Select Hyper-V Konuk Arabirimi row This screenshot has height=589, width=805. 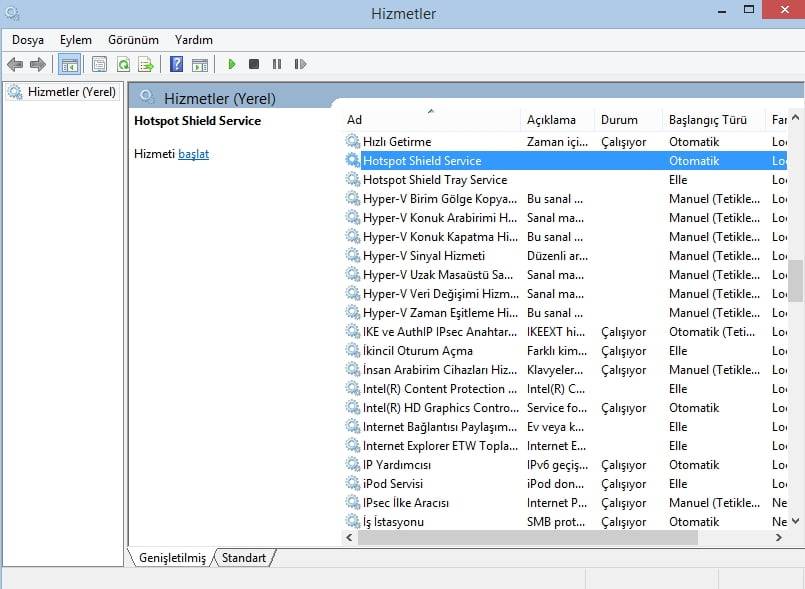565,218
